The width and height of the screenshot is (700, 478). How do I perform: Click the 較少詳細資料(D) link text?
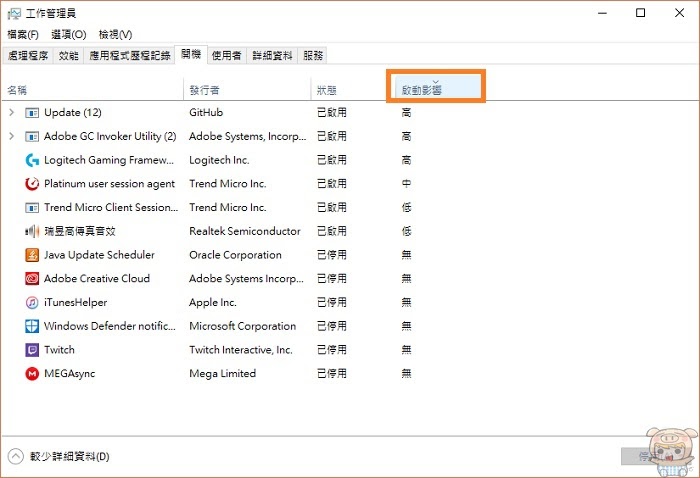point(70,457)
